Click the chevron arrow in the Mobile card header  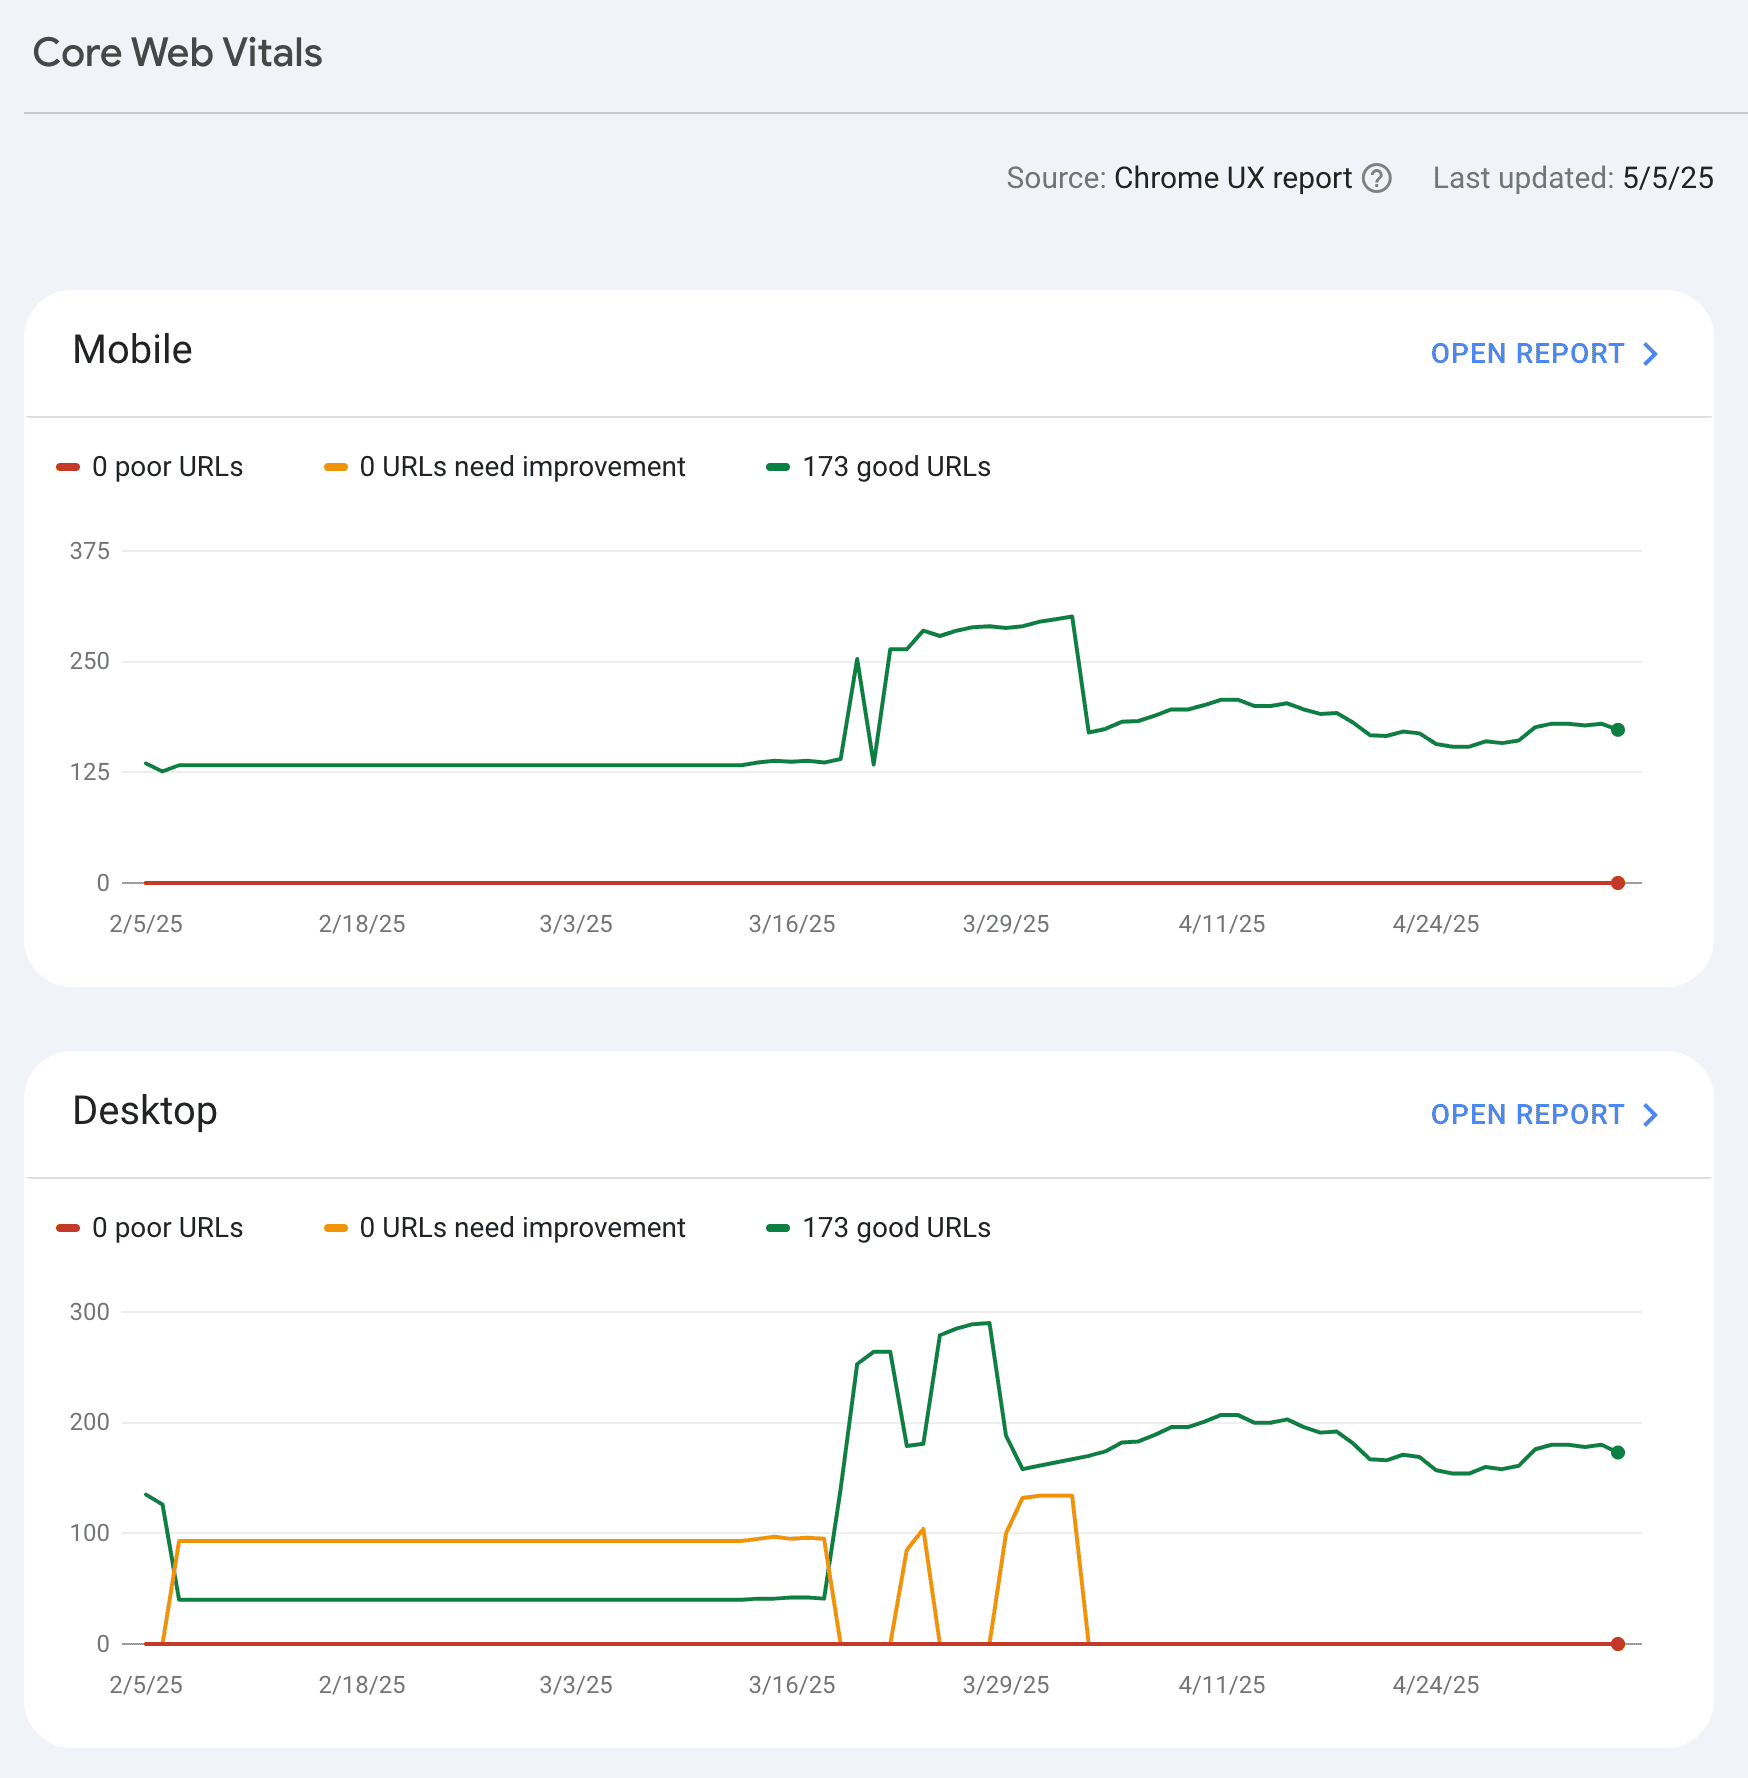click(1651, 354)
